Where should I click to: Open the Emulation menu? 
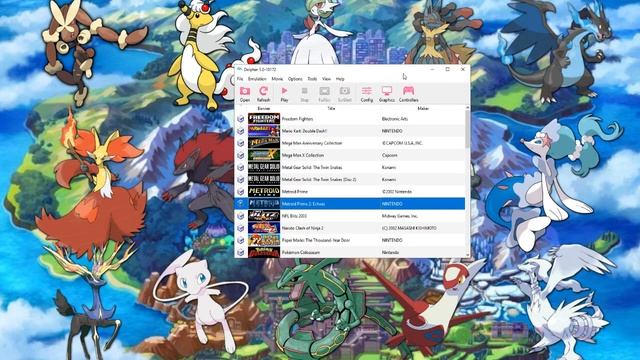257,79
